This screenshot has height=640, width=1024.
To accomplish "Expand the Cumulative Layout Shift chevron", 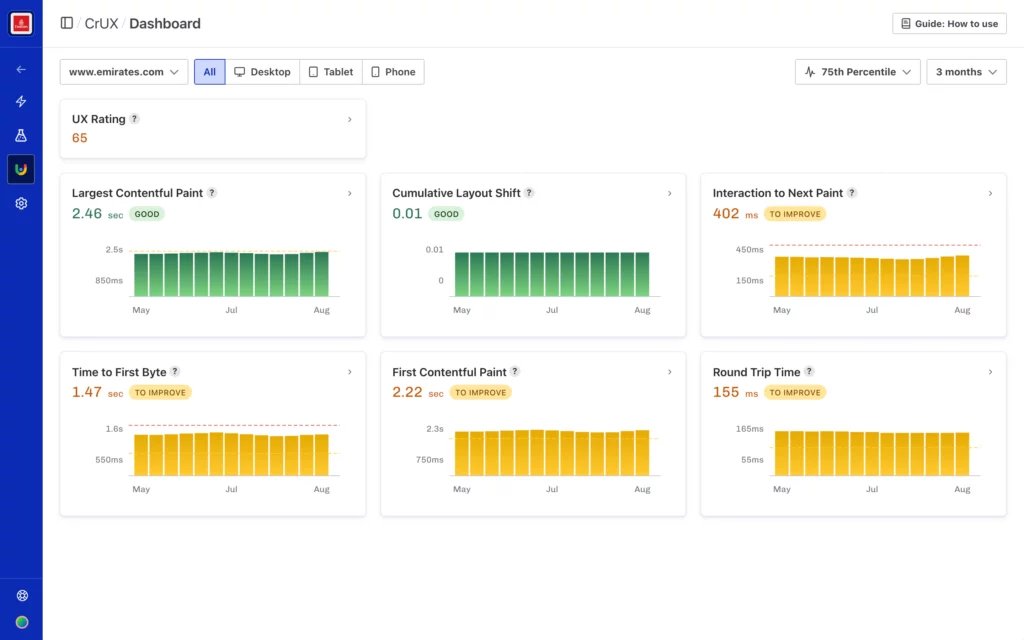I will click(669, 193).
